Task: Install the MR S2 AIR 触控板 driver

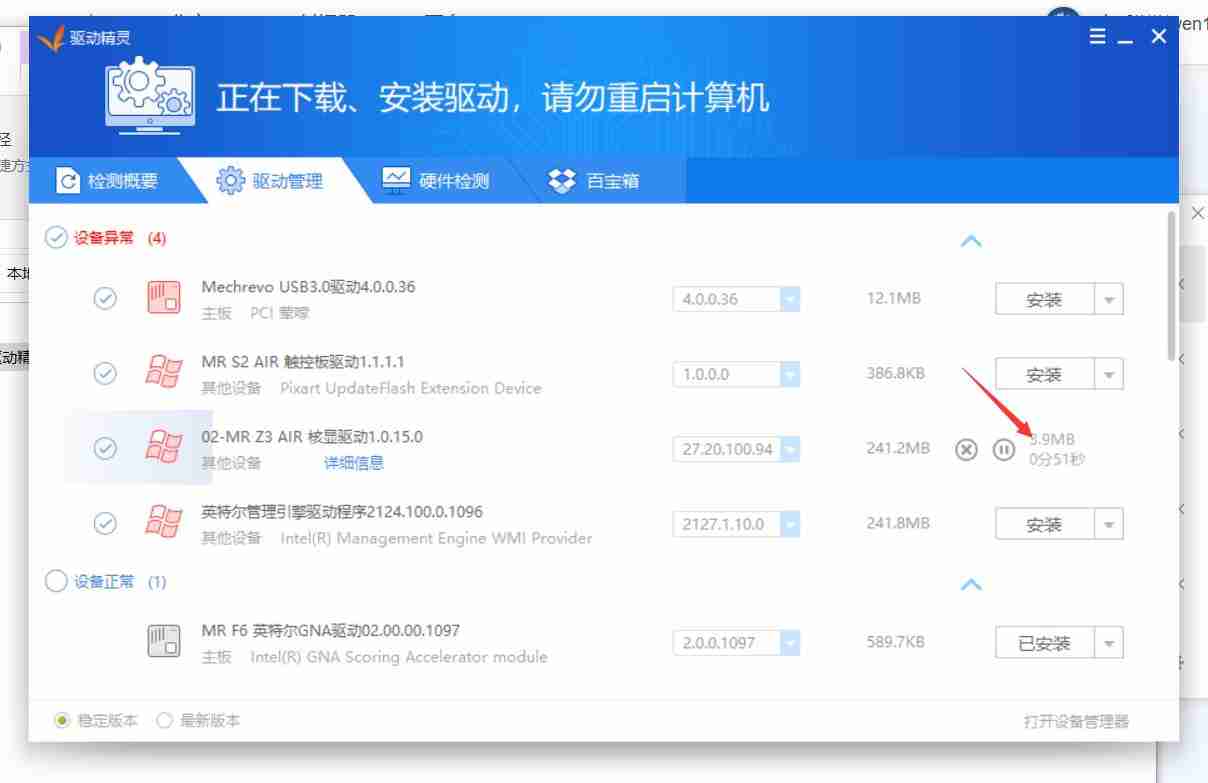Action: pos(1044,375)
